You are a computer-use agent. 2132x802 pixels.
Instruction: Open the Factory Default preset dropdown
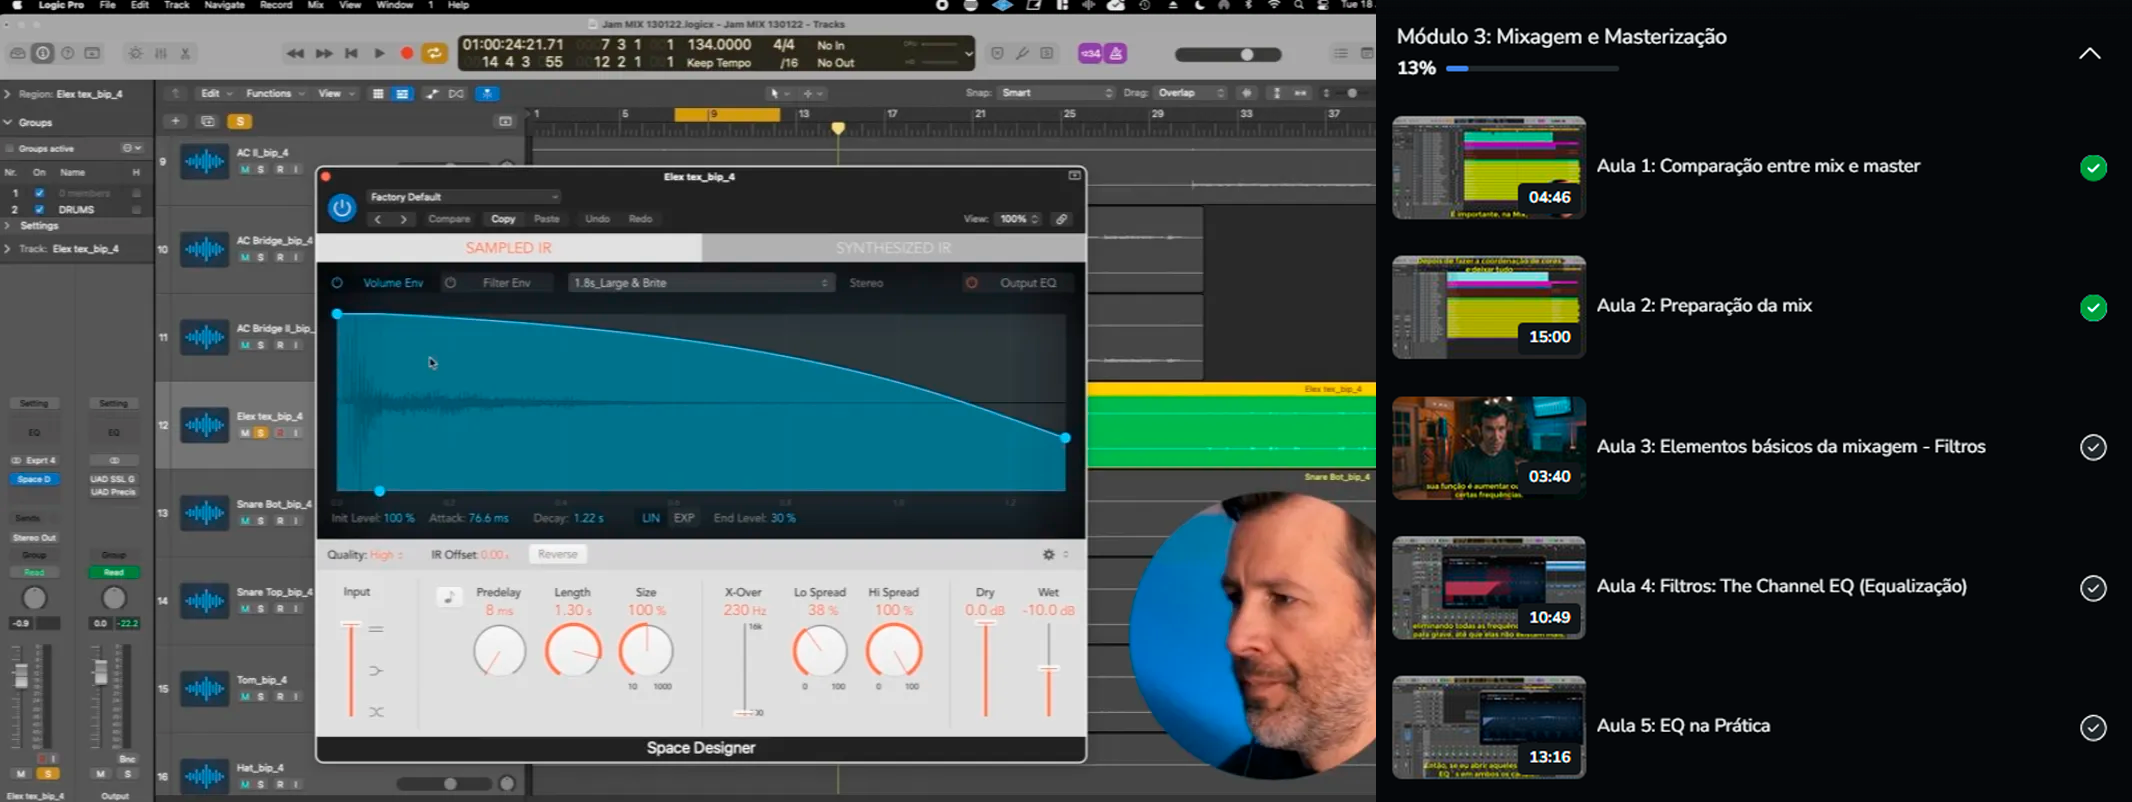(x=464, y=197)
